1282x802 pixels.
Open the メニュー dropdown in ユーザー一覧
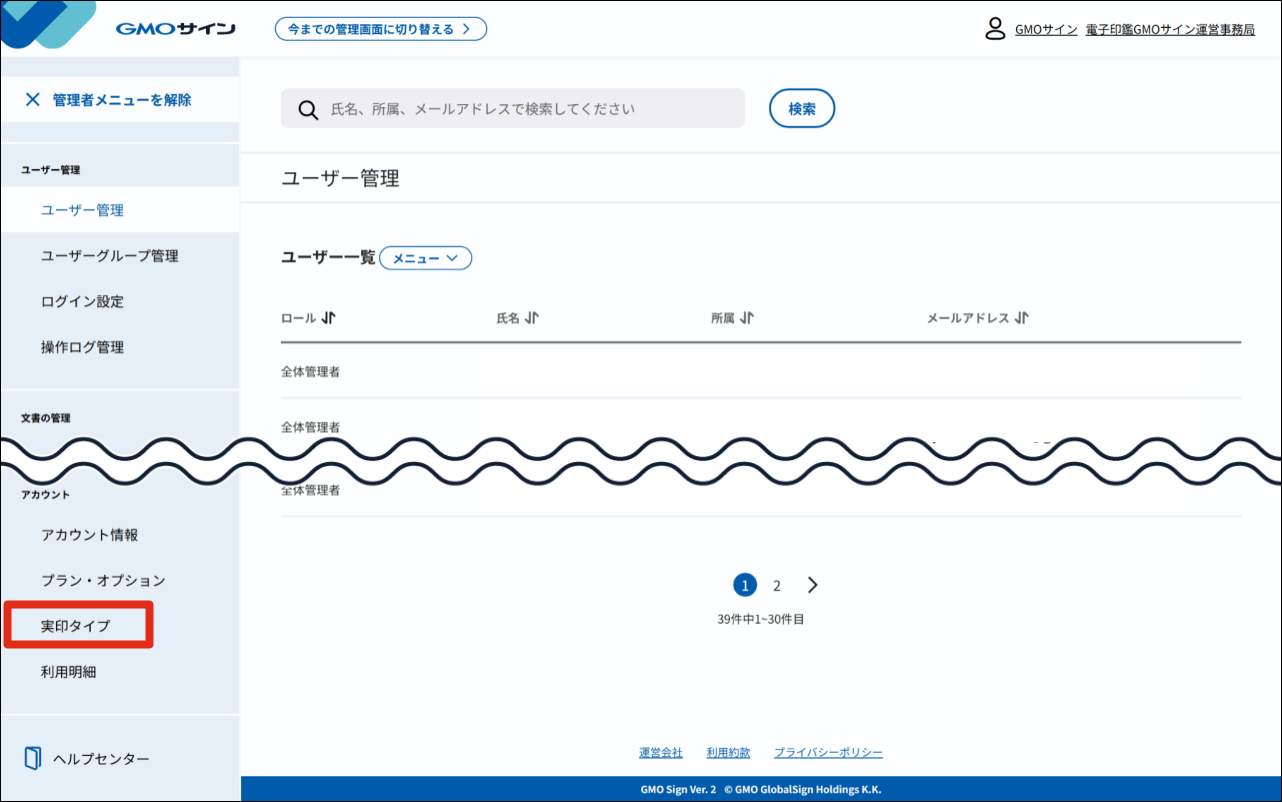click(x=425, y=257)
